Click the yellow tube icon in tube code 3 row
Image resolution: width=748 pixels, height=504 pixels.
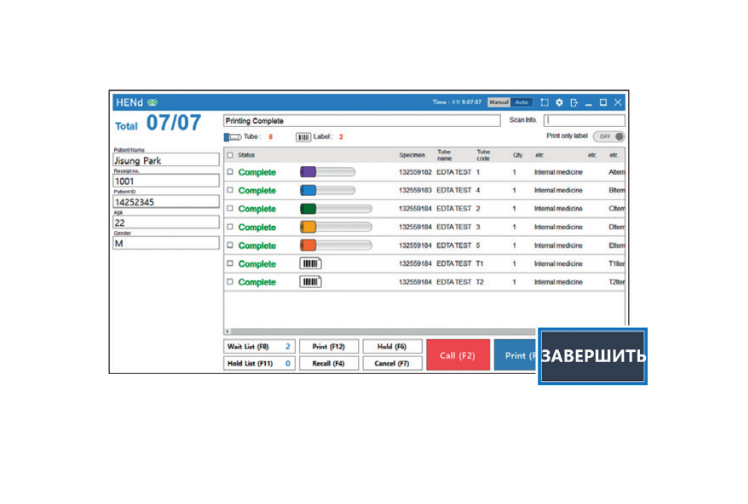point(336,227)
